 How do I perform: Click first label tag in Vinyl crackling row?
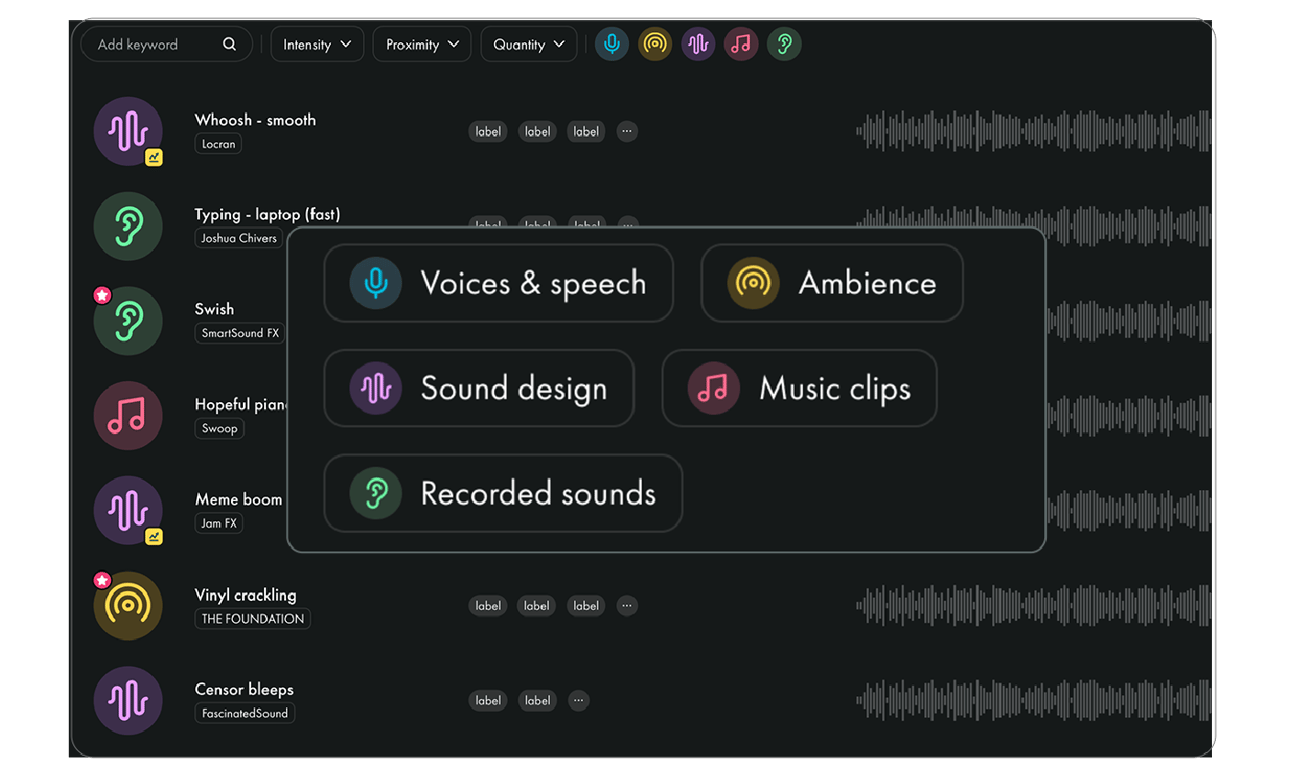point(488,605)
